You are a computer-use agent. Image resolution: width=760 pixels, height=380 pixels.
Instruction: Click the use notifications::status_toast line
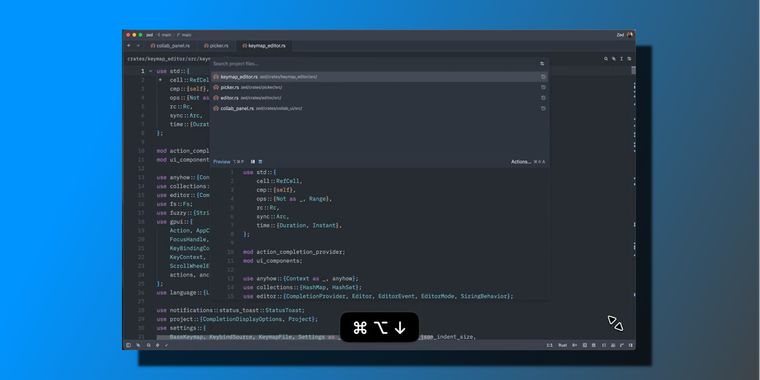[x=230, y=310]
